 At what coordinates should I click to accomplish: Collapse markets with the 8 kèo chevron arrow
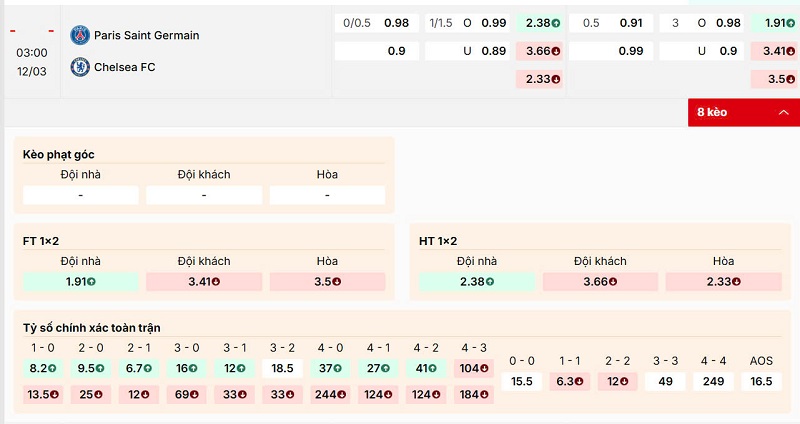782,112
